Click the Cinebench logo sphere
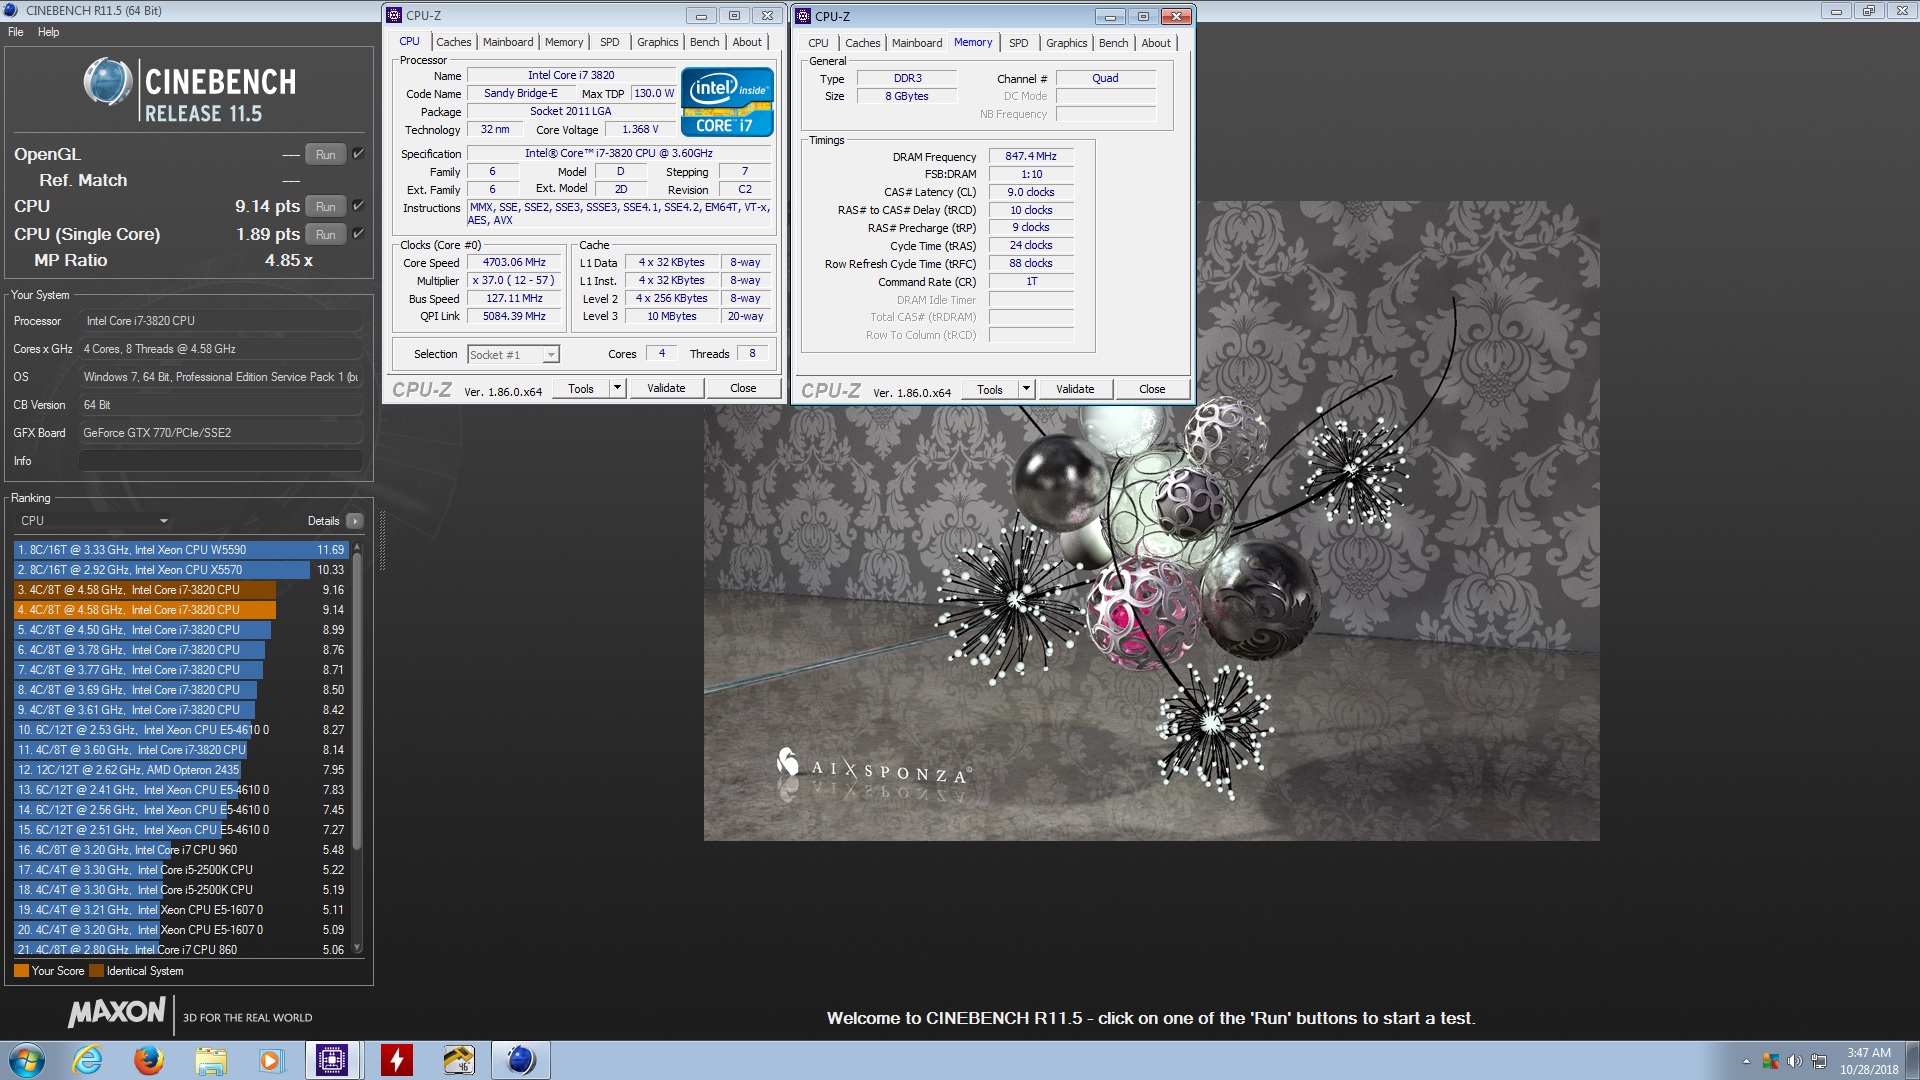The height and width of the screenshot is (1080, 1920). [x=108, y=82]
